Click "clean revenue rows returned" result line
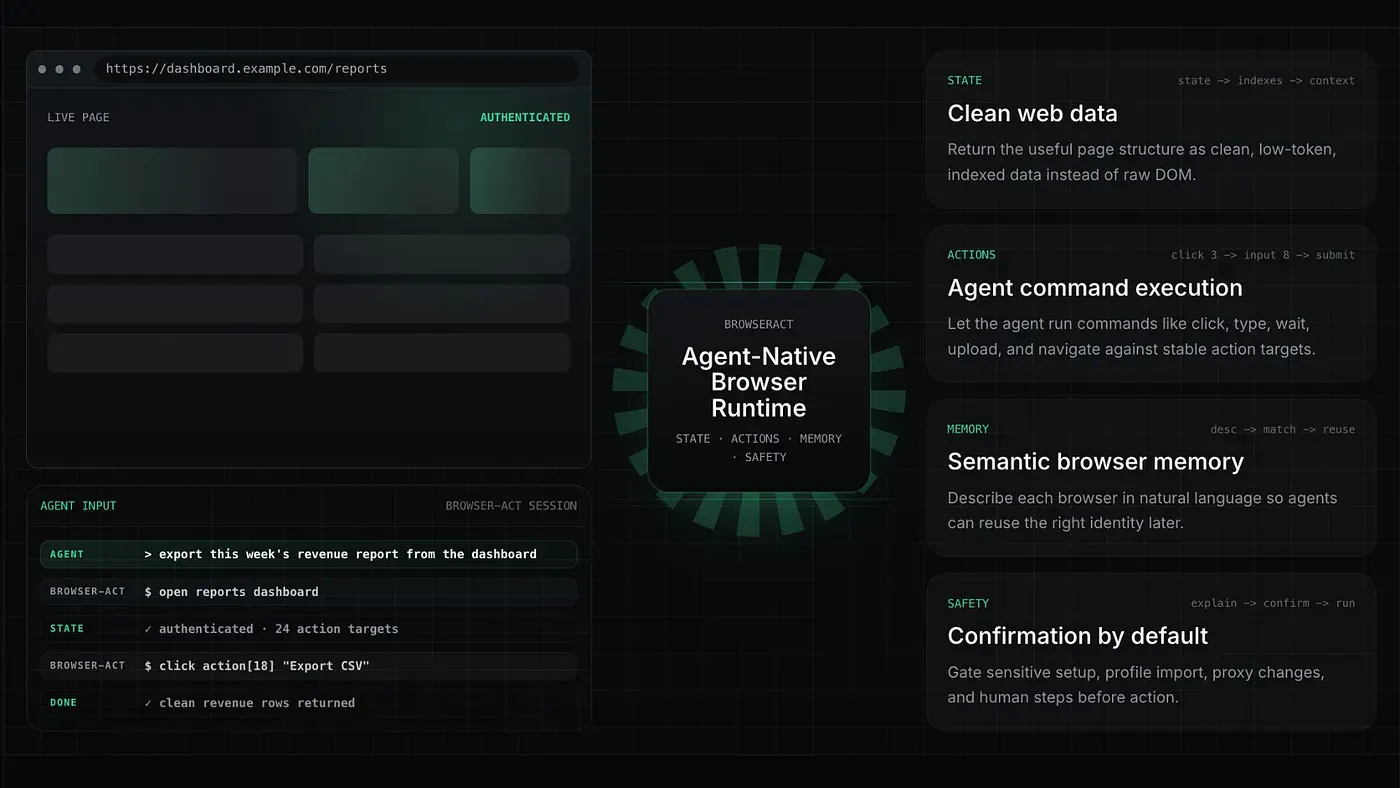The image size is (1400, 788). coord(249,703)
